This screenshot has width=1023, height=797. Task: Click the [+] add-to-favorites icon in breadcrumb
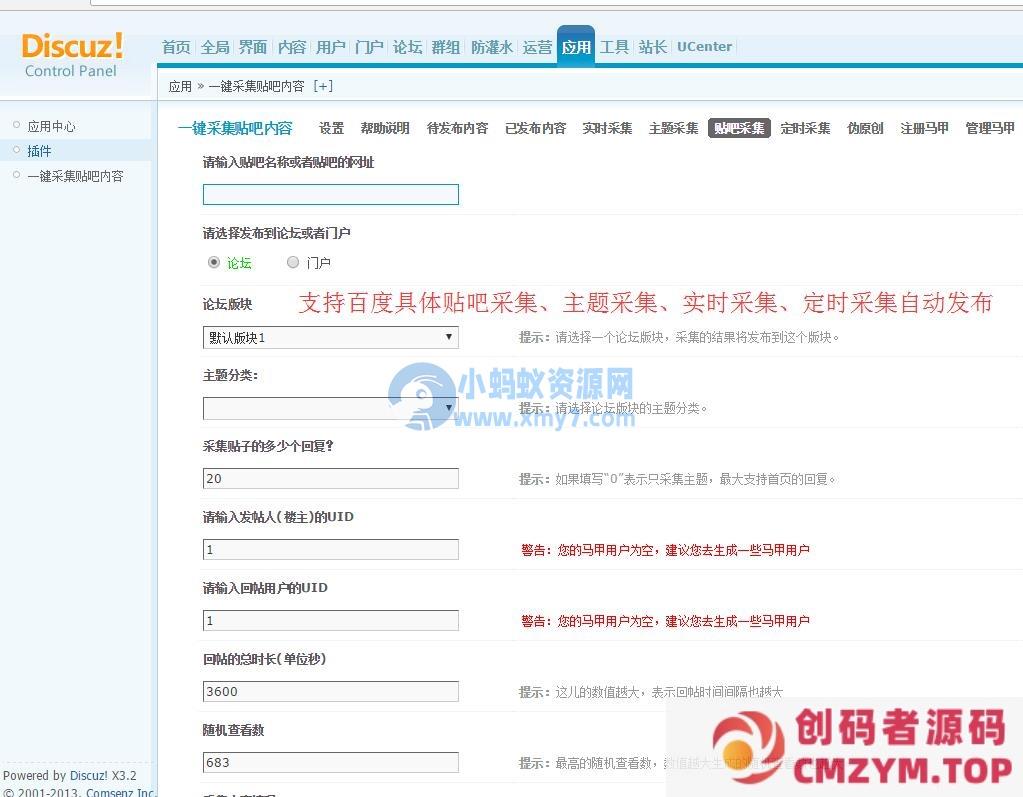tap(323, 86)
